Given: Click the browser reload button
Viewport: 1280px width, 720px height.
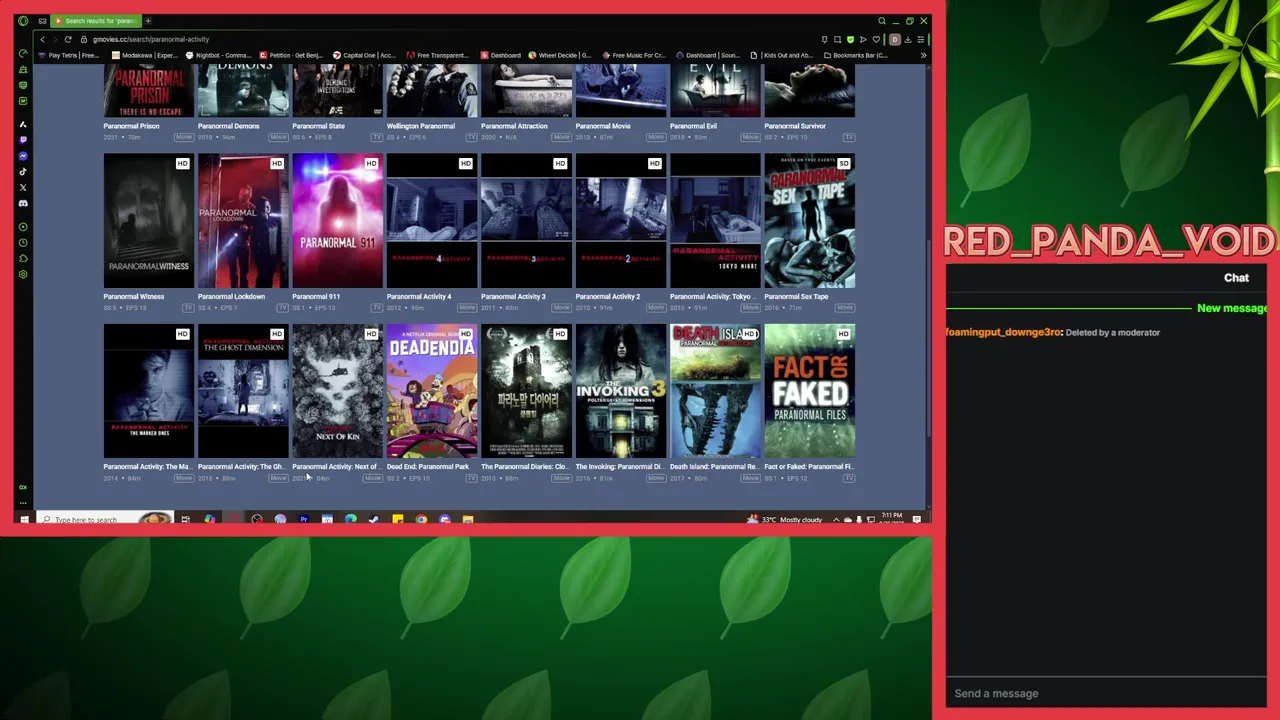Looking at the screenshot, I should pos(68,39).
